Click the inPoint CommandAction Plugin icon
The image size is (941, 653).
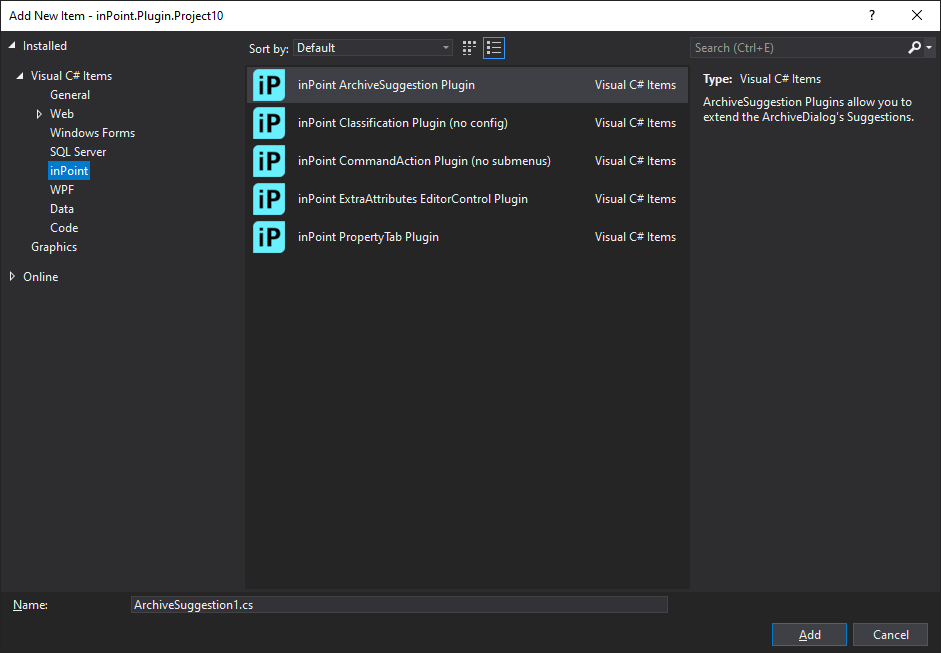click(x=269, y=161)
